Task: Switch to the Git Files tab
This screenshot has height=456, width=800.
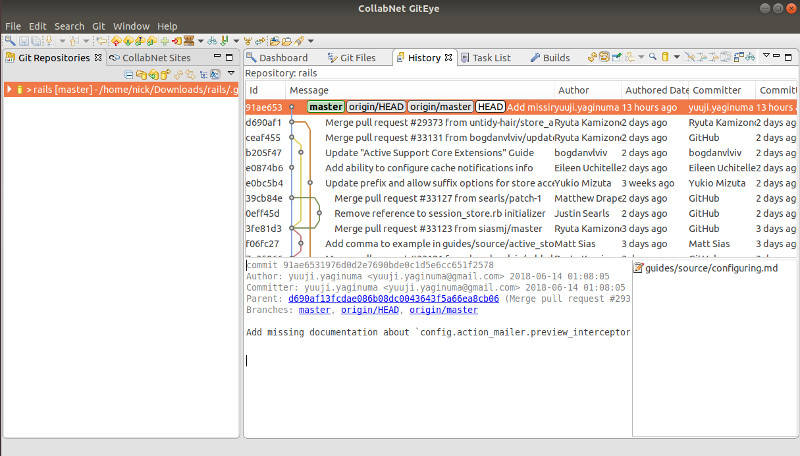Action: 350,58
